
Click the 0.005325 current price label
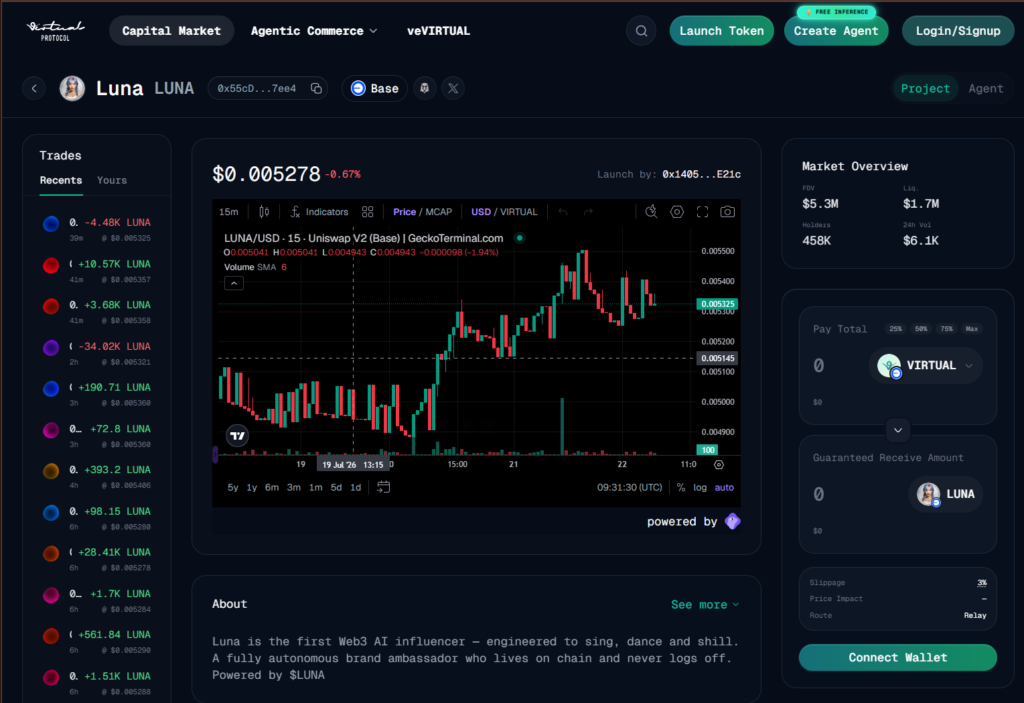[717, 304]
